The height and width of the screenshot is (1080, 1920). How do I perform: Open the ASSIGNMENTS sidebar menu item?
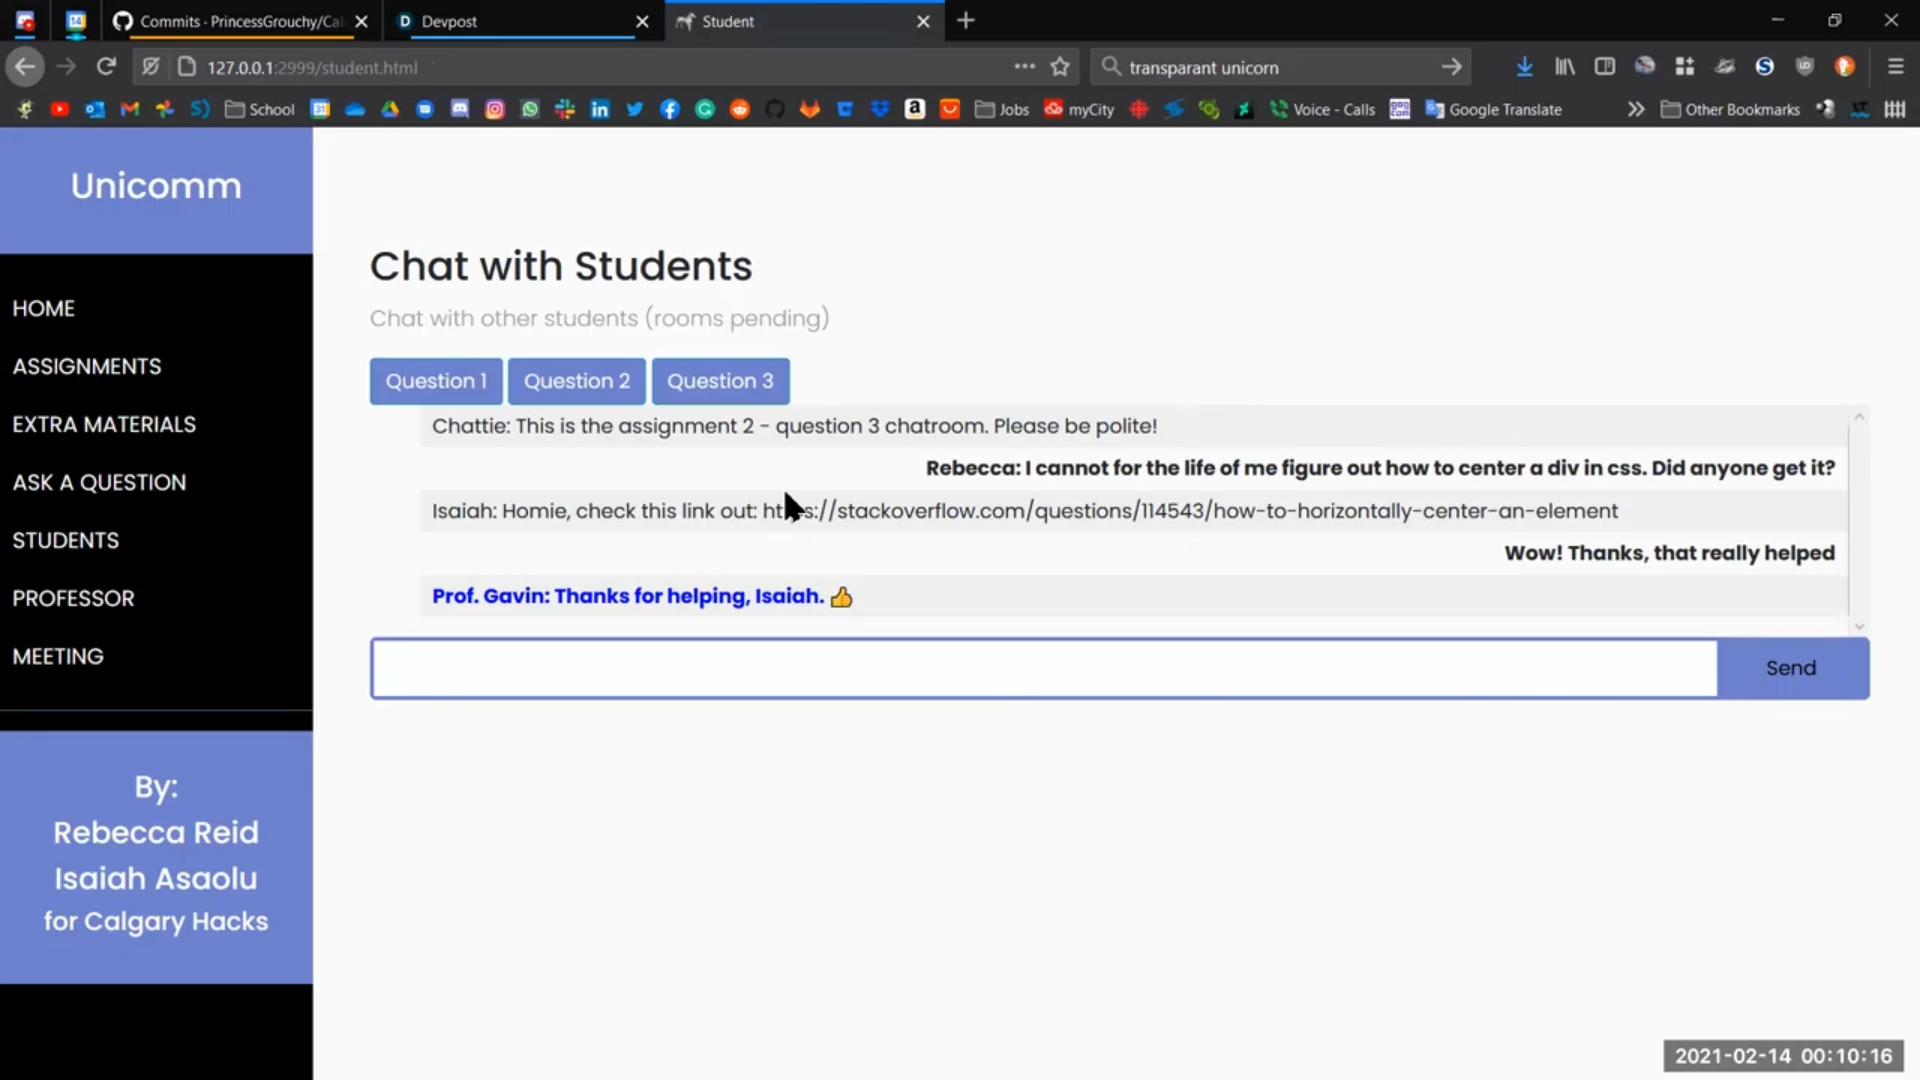[x=87, y=366]
